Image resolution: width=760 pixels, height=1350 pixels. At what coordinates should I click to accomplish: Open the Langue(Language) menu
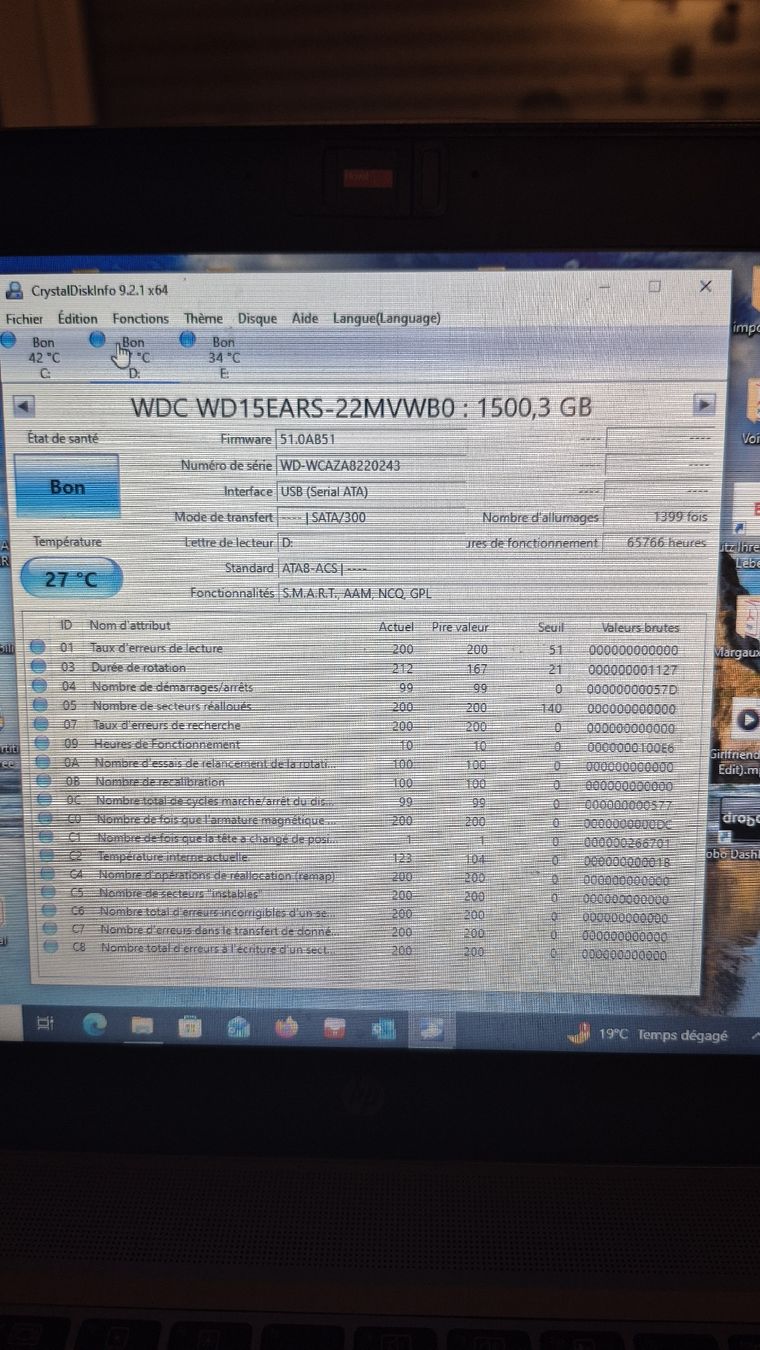pos(387,318)
